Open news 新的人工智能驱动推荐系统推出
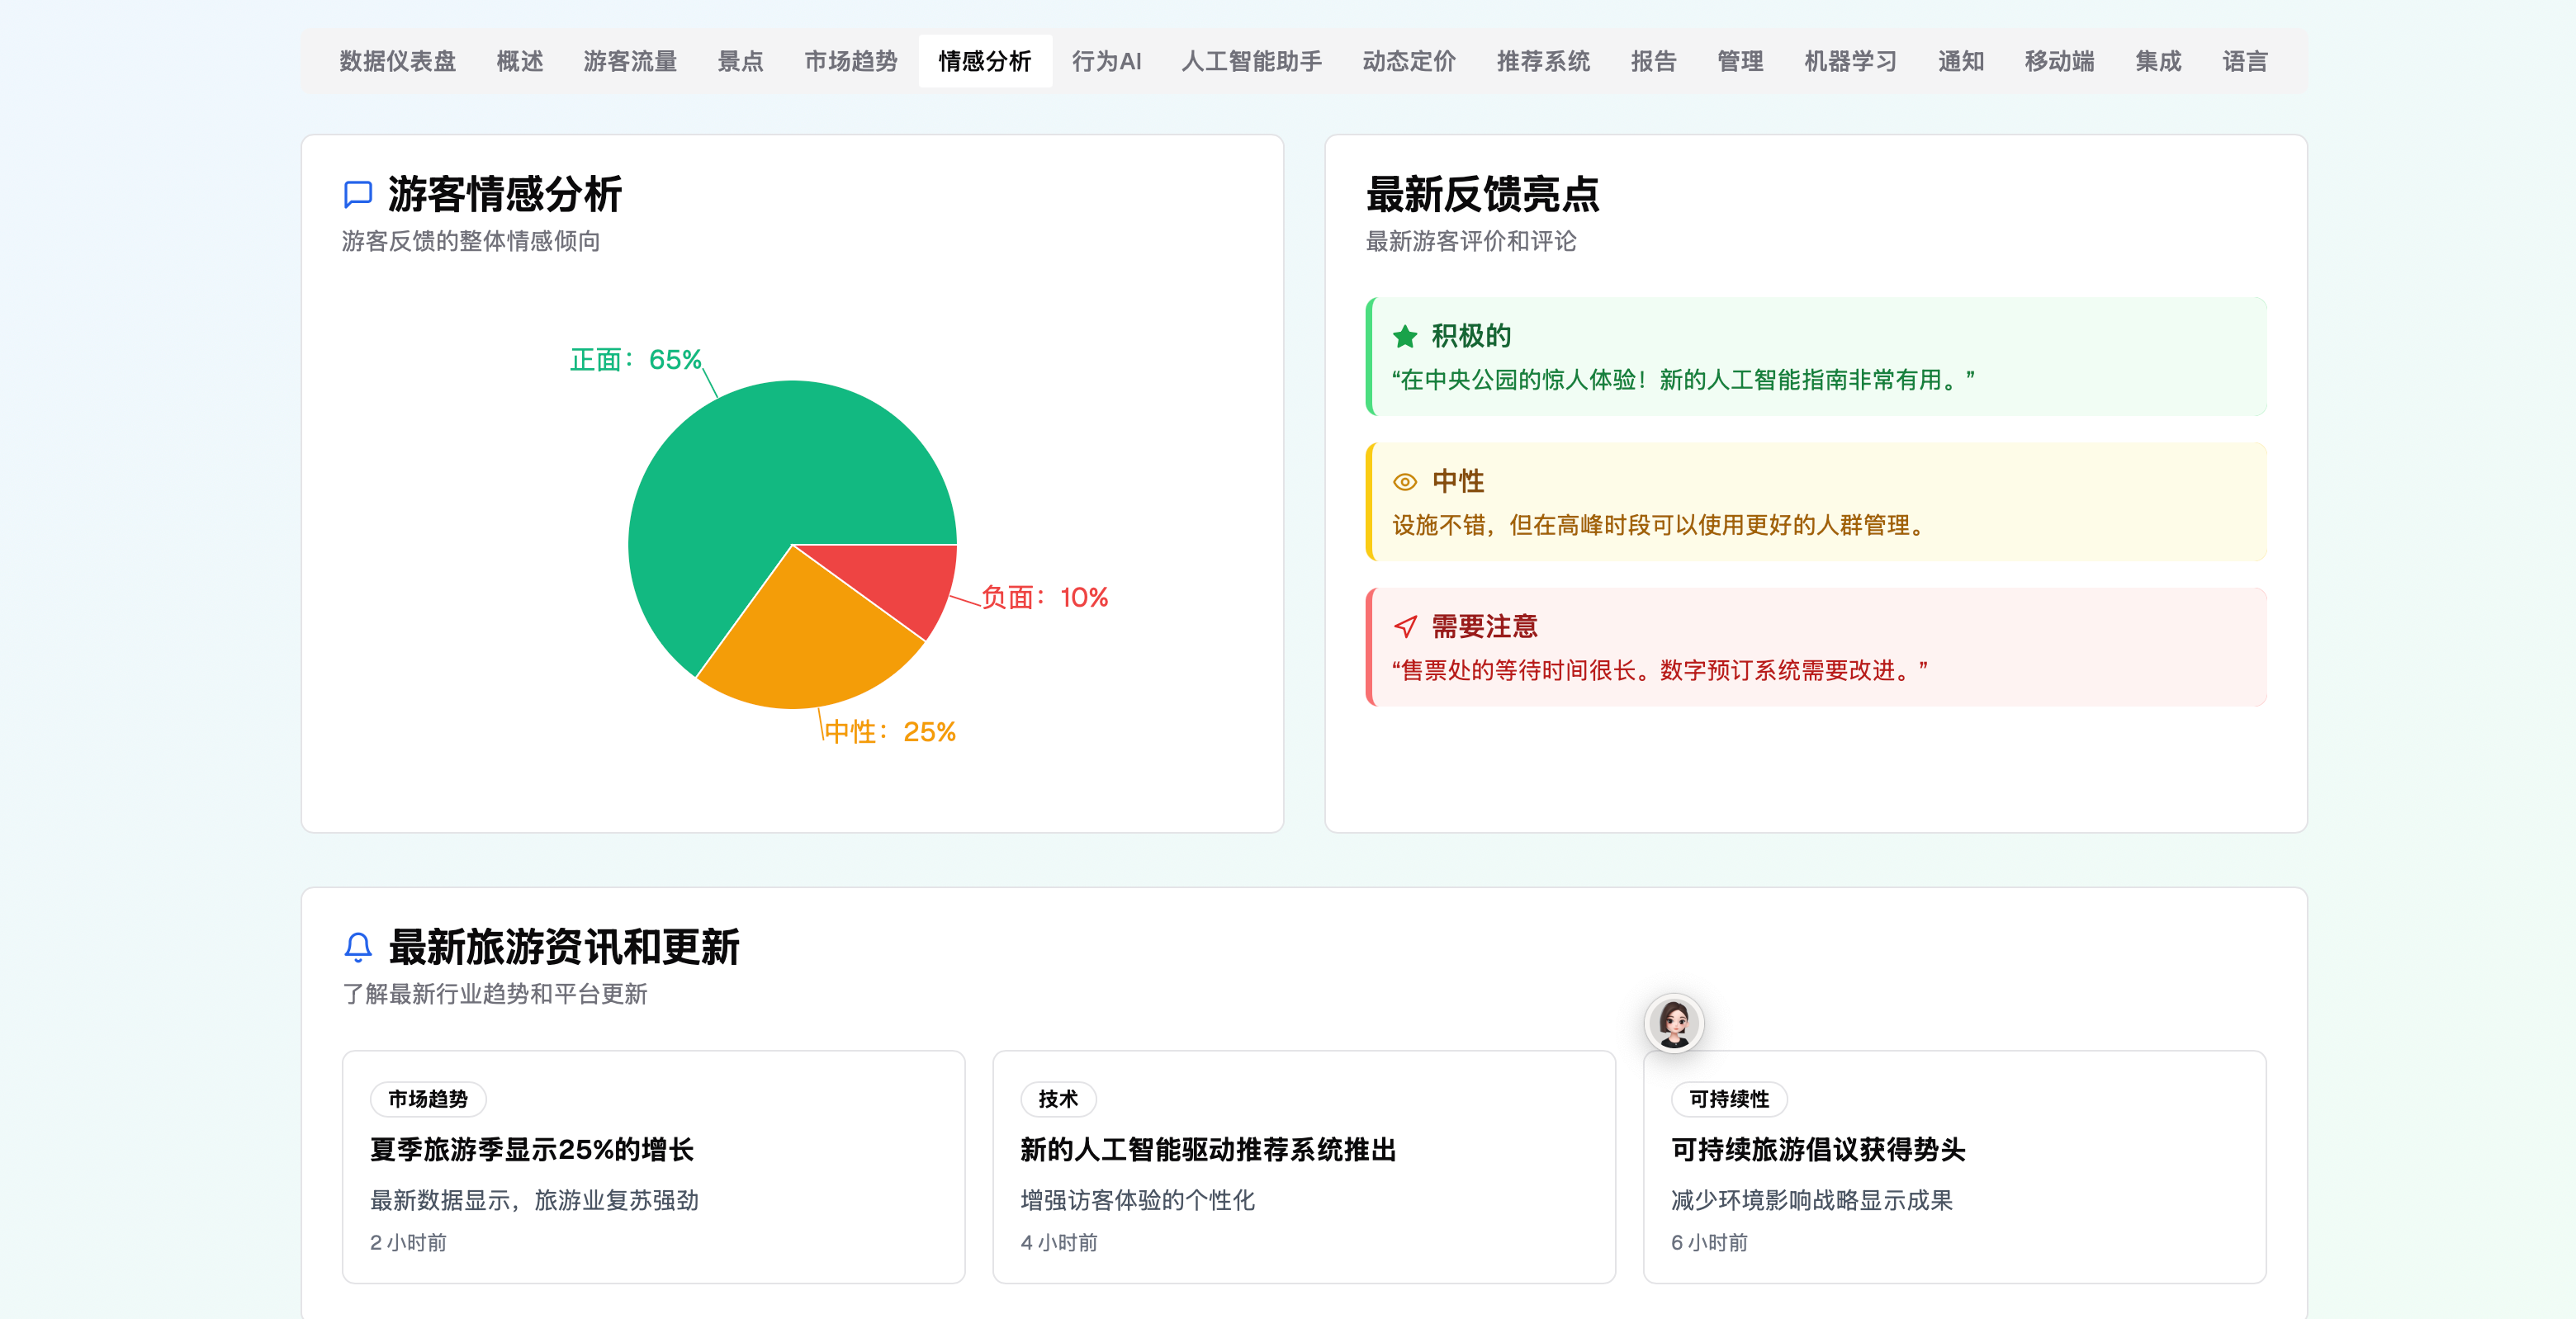This screenshot has height=1319, width=2576. (1207, 1150)
